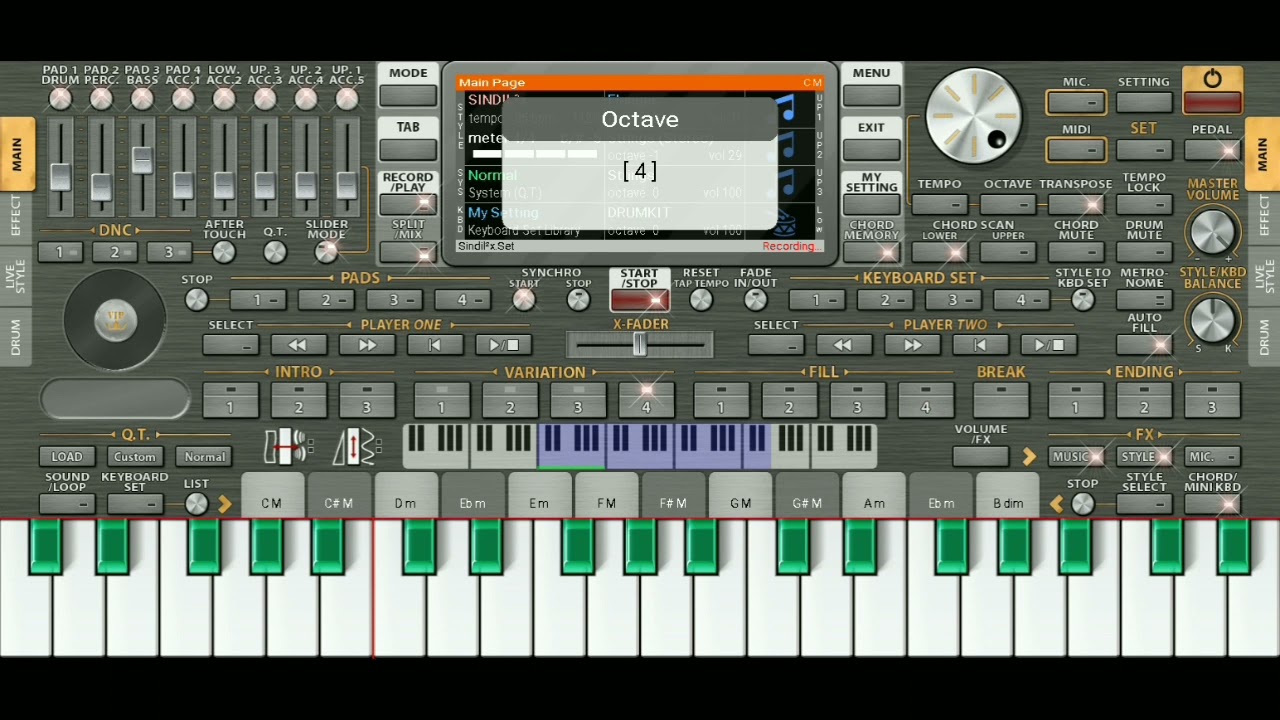Toggle the PEDAL button

pyautogui.click(x=1212, y=150)
